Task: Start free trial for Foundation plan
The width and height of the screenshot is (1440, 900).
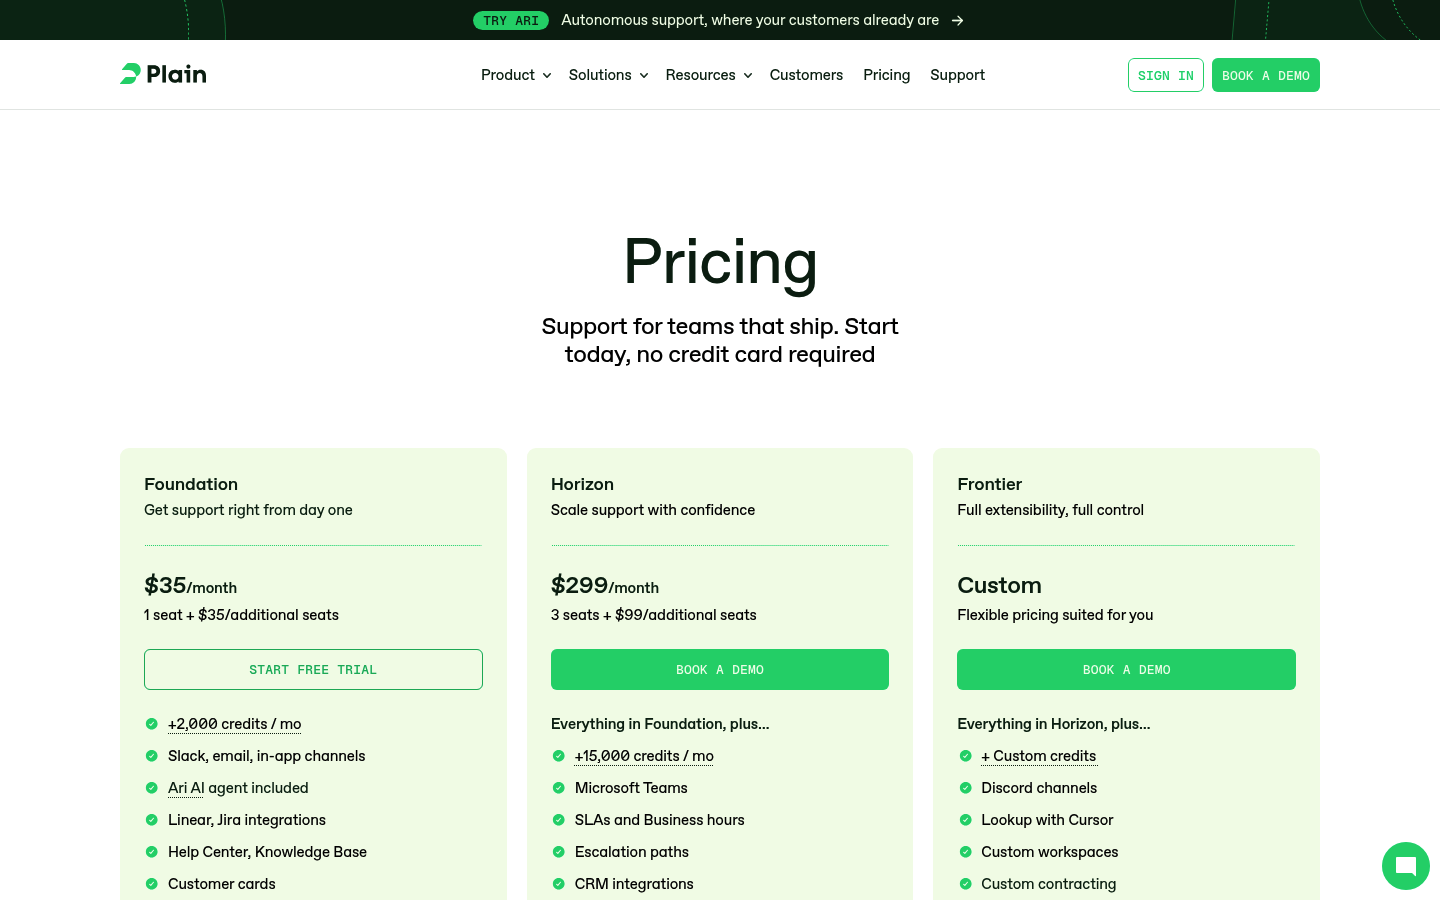Action: coord(313,669)
